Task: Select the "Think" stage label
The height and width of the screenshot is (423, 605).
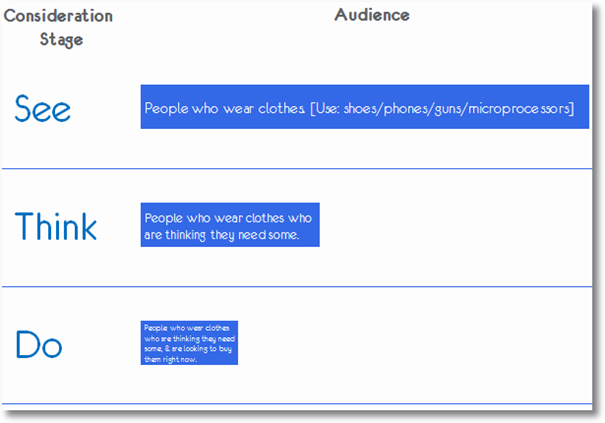Action: [x=55, y=227]
